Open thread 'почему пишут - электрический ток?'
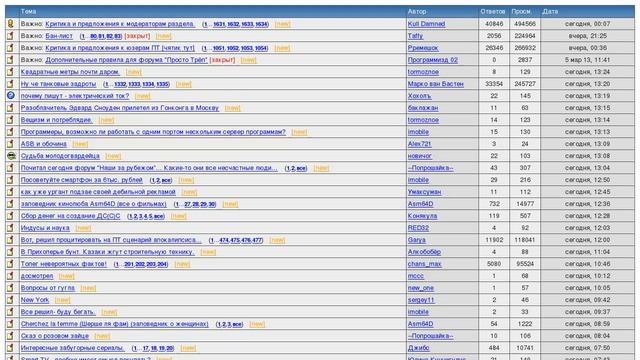This screenshot has height=360, width=640. pos(75,96)
